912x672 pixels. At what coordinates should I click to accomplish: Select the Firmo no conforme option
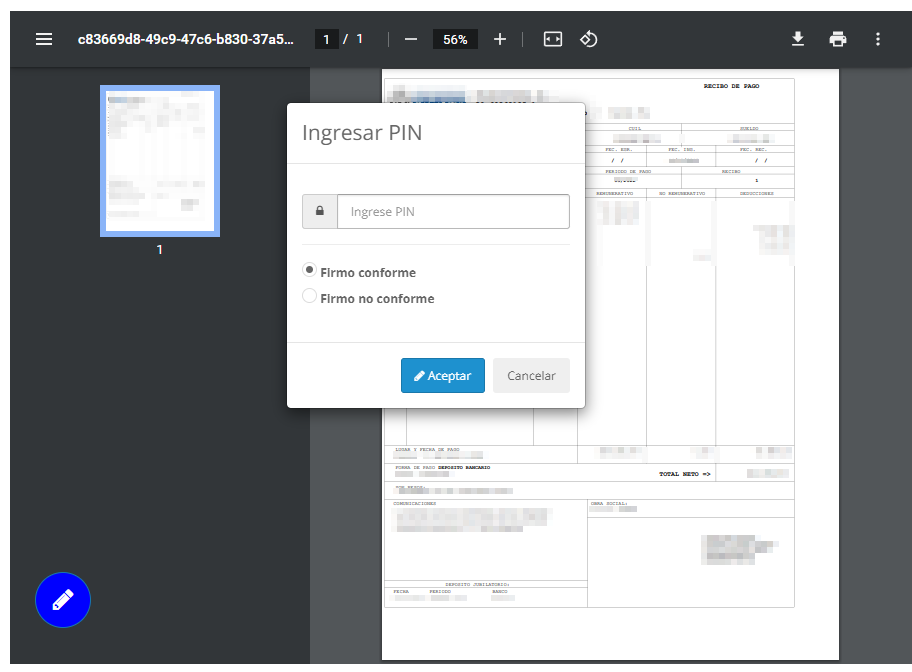pyautogui.click(x=310, y=297)
